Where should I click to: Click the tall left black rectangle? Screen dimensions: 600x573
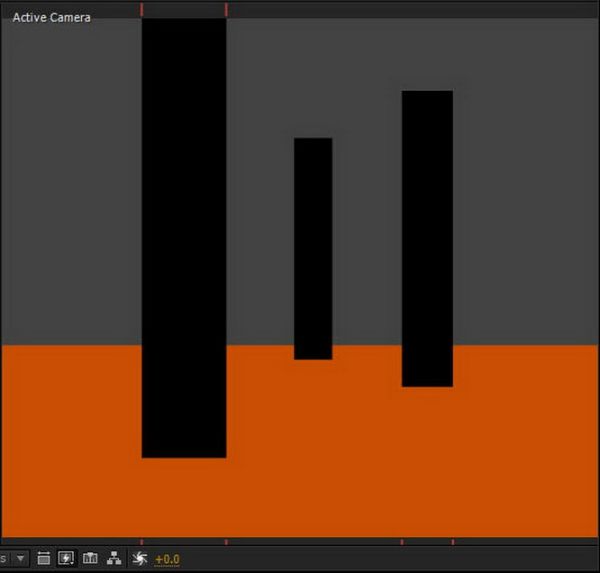point(184,237)
